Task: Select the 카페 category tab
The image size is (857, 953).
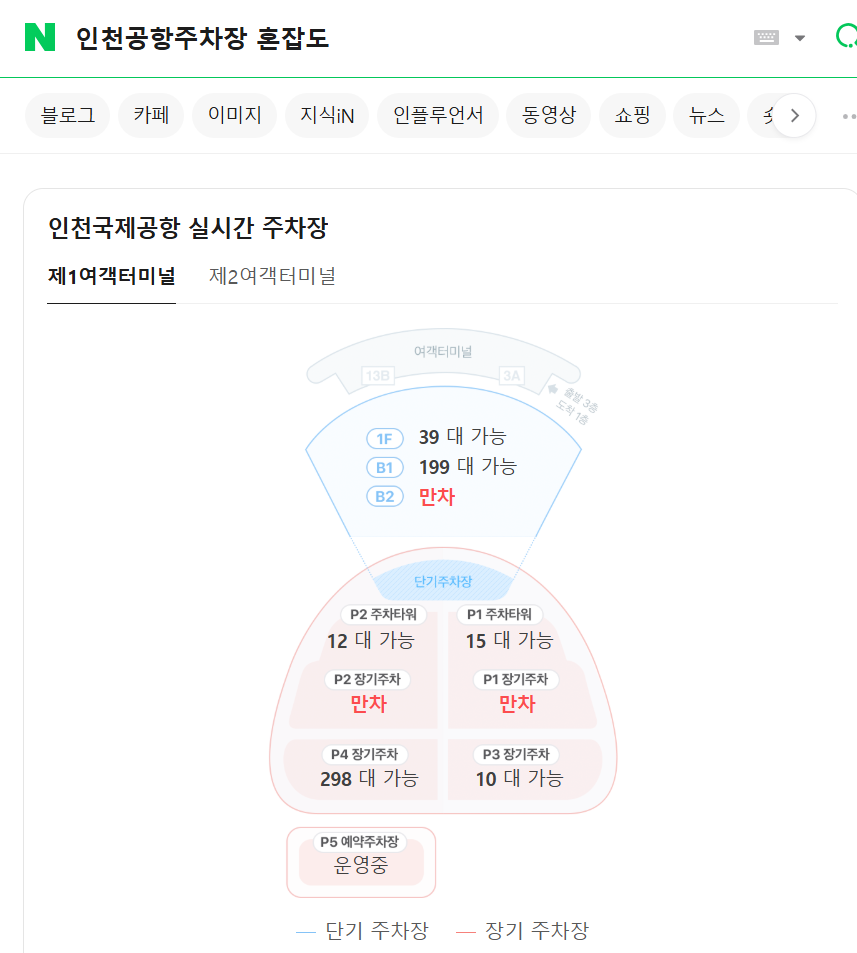Action: click(x=151, y=116)
